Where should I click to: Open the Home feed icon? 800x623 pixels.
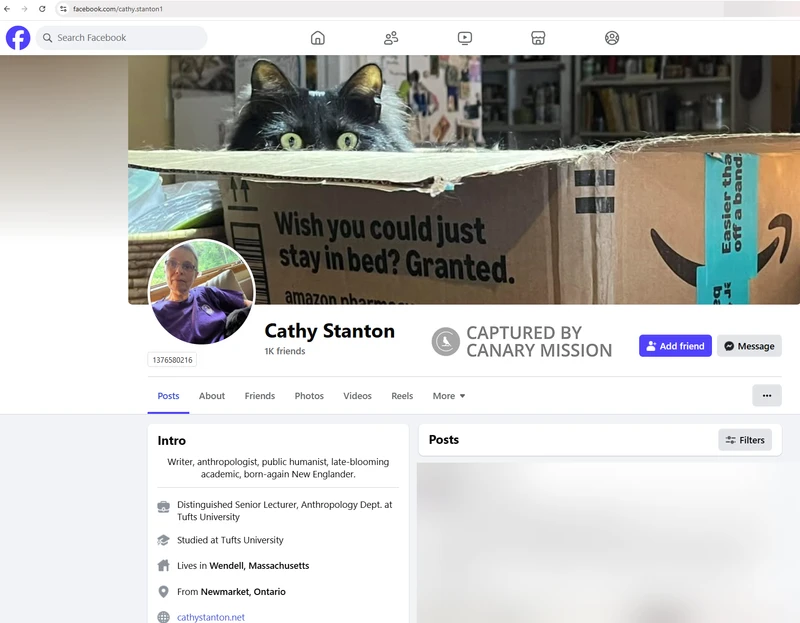point(318,38)
